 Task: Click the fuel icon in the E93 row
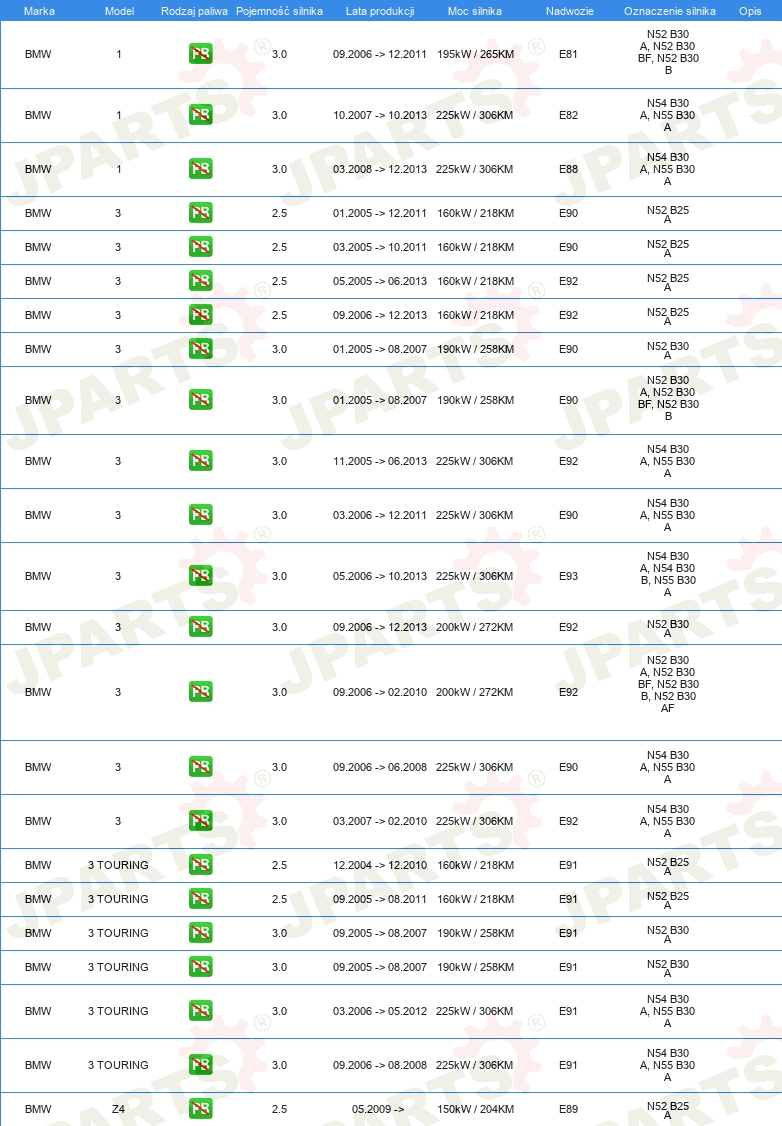click(200, 576)
